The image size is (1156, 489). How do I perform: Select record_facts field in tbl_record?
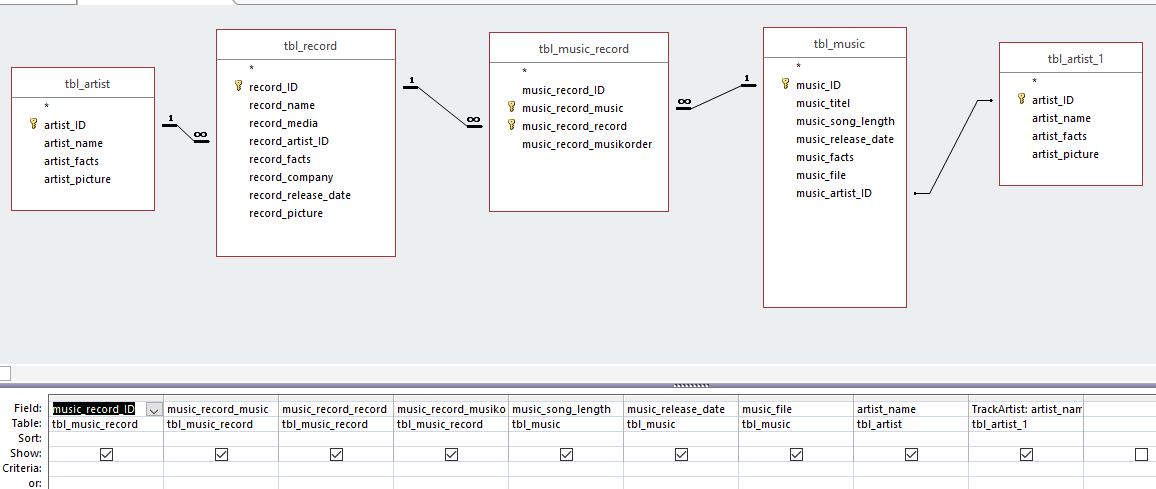coord(279,159)
